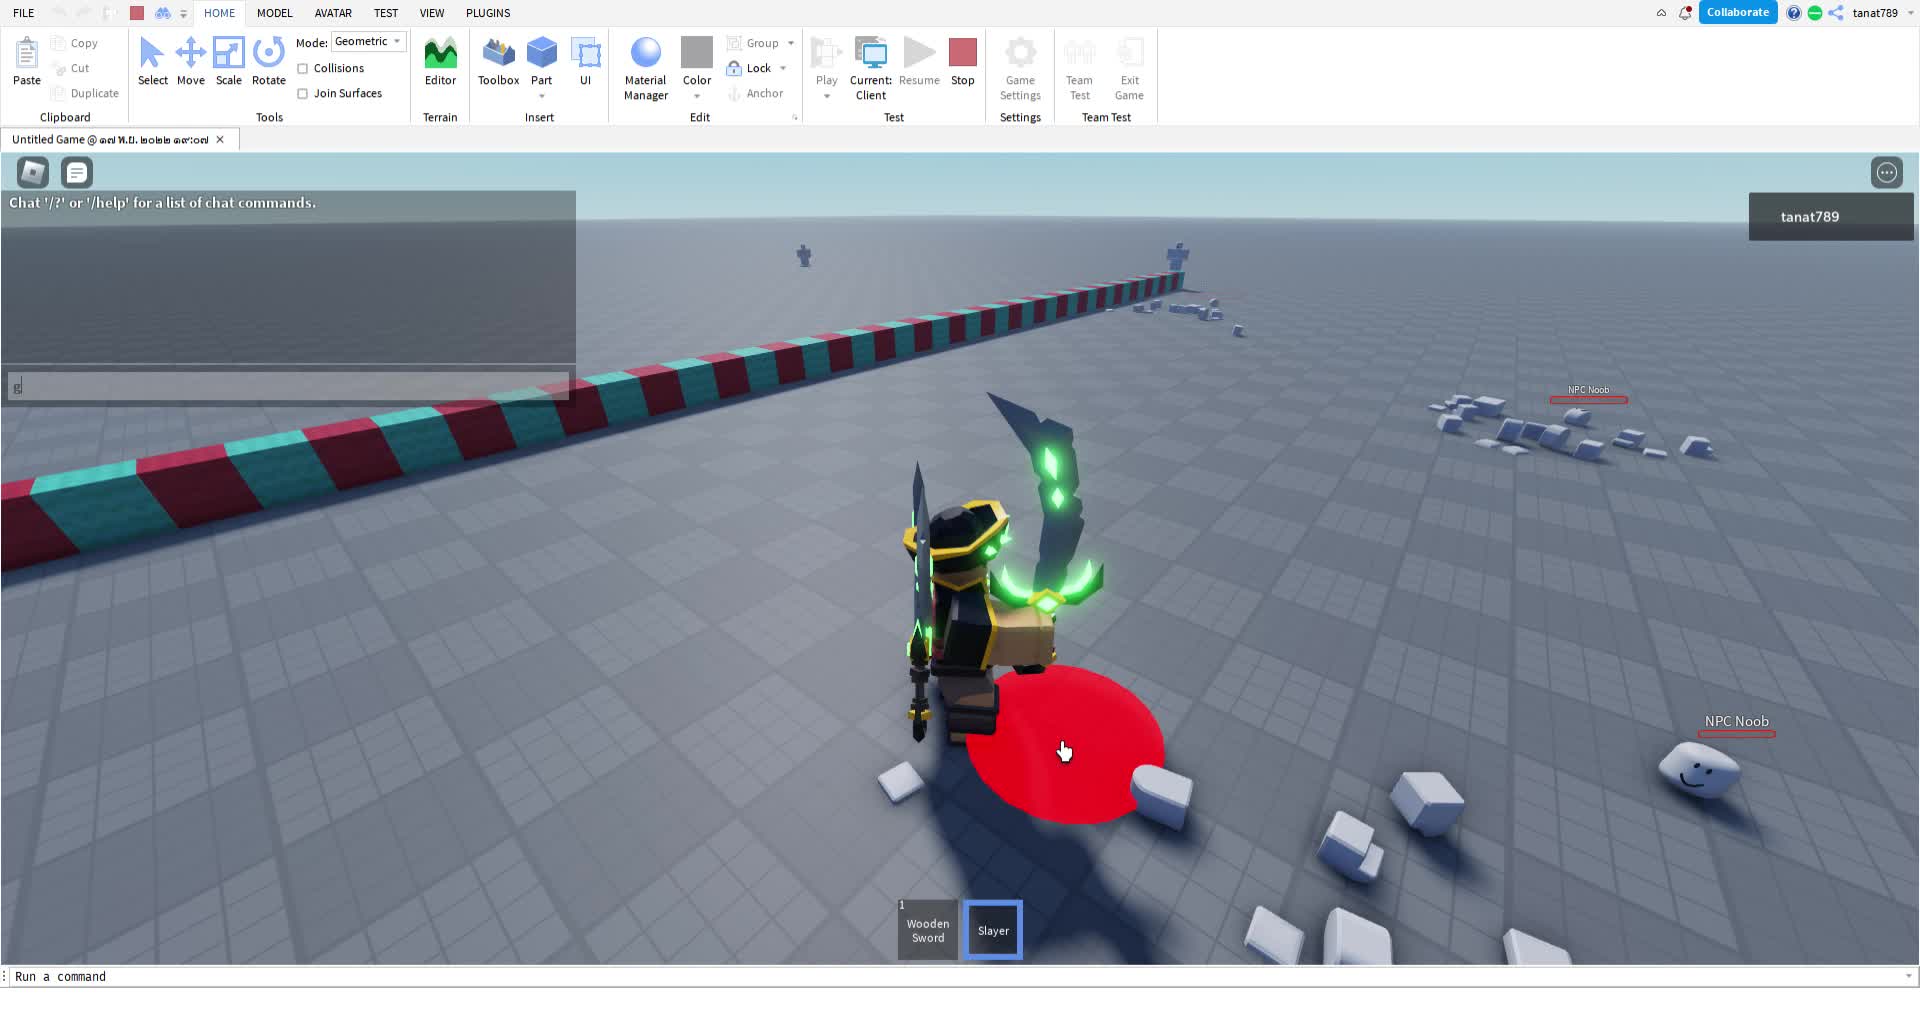The width and height of the screenshot is (1920, 1020).
Task: Click the Color swatch in Edit group
Action: [697, 52]
